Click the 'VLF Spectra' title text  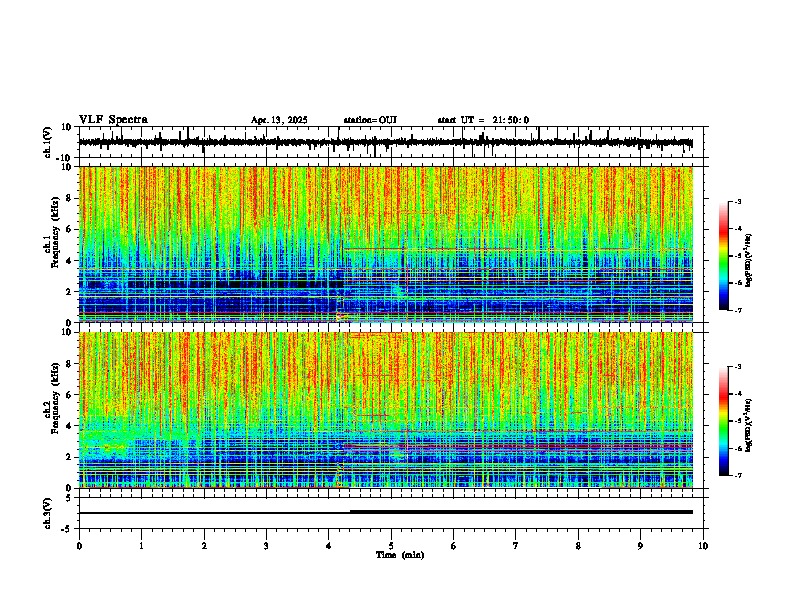113,120
